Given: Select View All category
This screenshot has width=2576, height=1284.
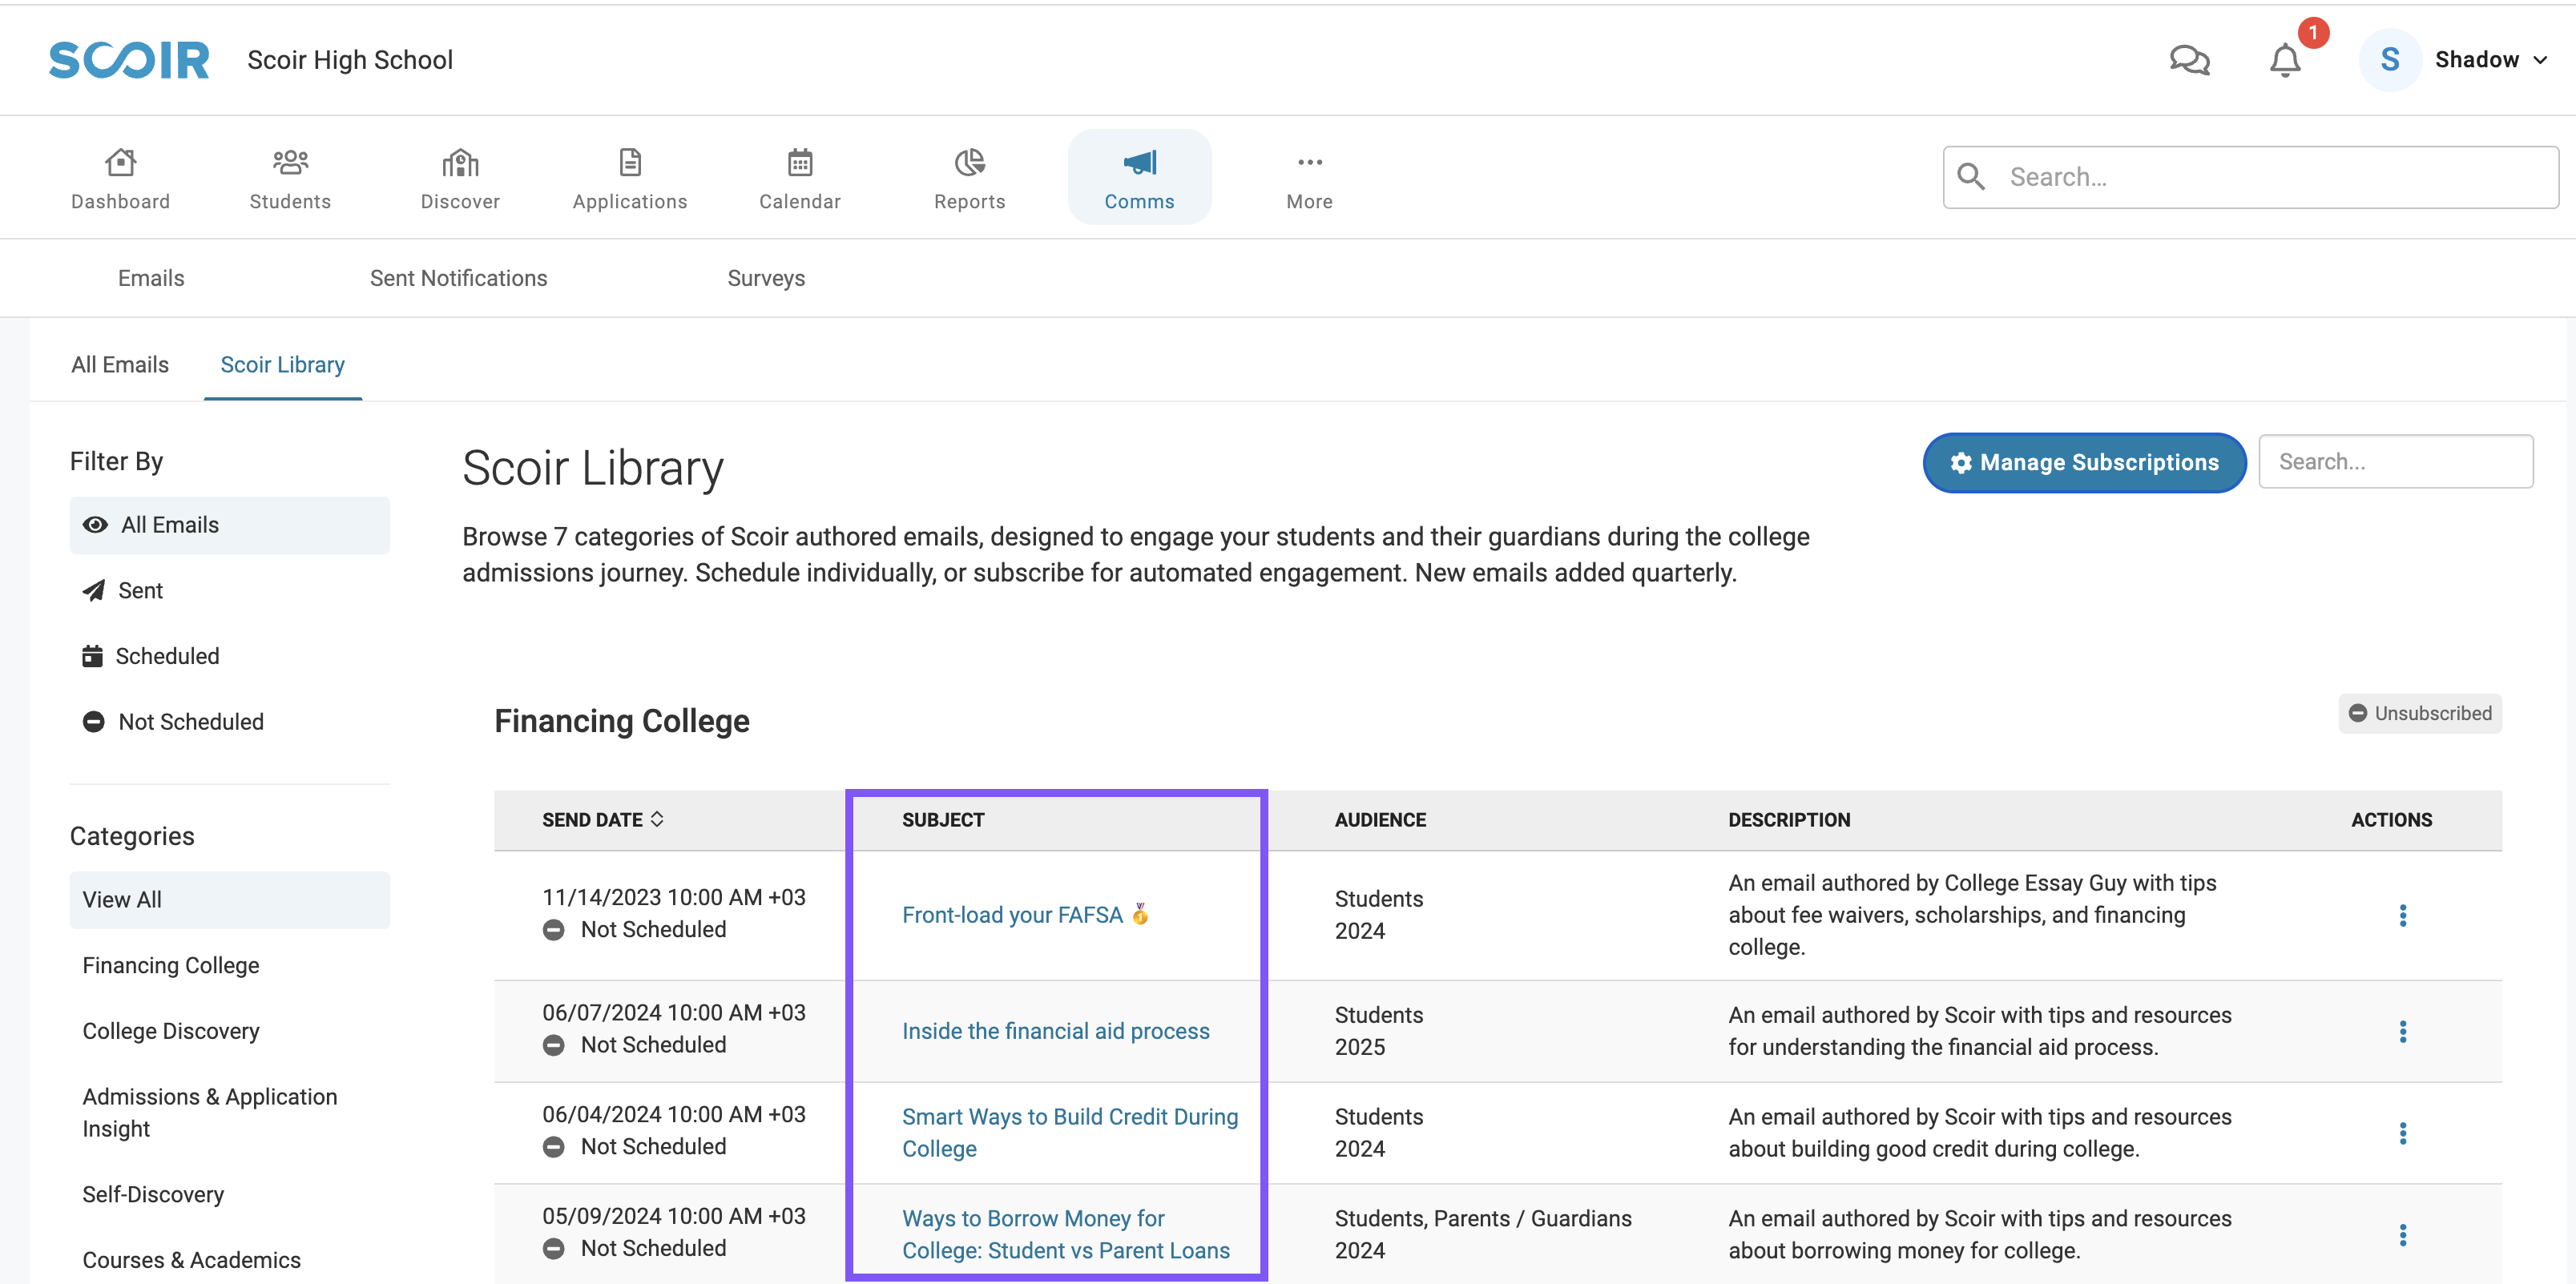Looking at the screenshot, I should 230,900.
